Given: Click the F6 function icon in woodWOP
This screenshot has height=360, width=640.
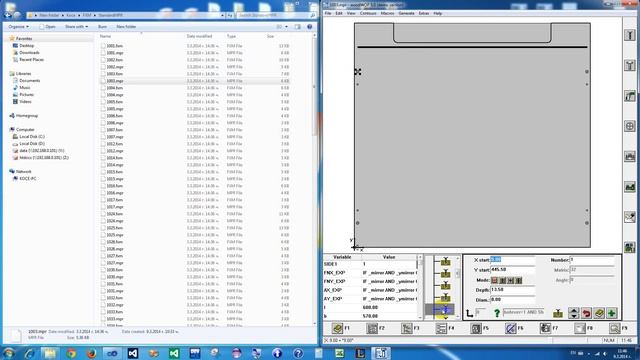Looking at the screenshot, I should click(511, 328).
